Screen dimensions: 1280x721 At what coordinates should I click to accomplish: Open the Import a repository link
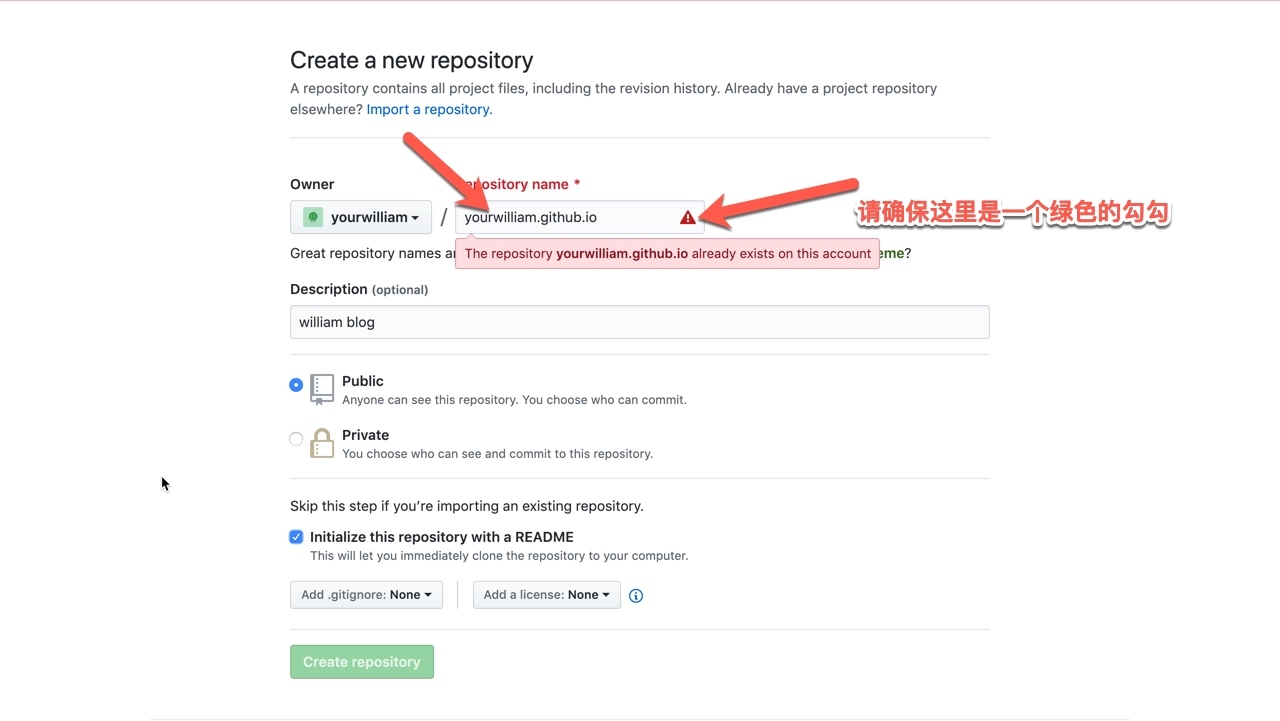(429, 109)
